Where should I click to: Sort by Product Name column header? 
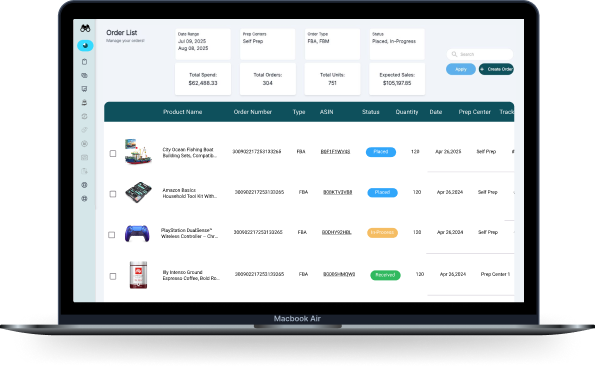[x=183, y=112]
